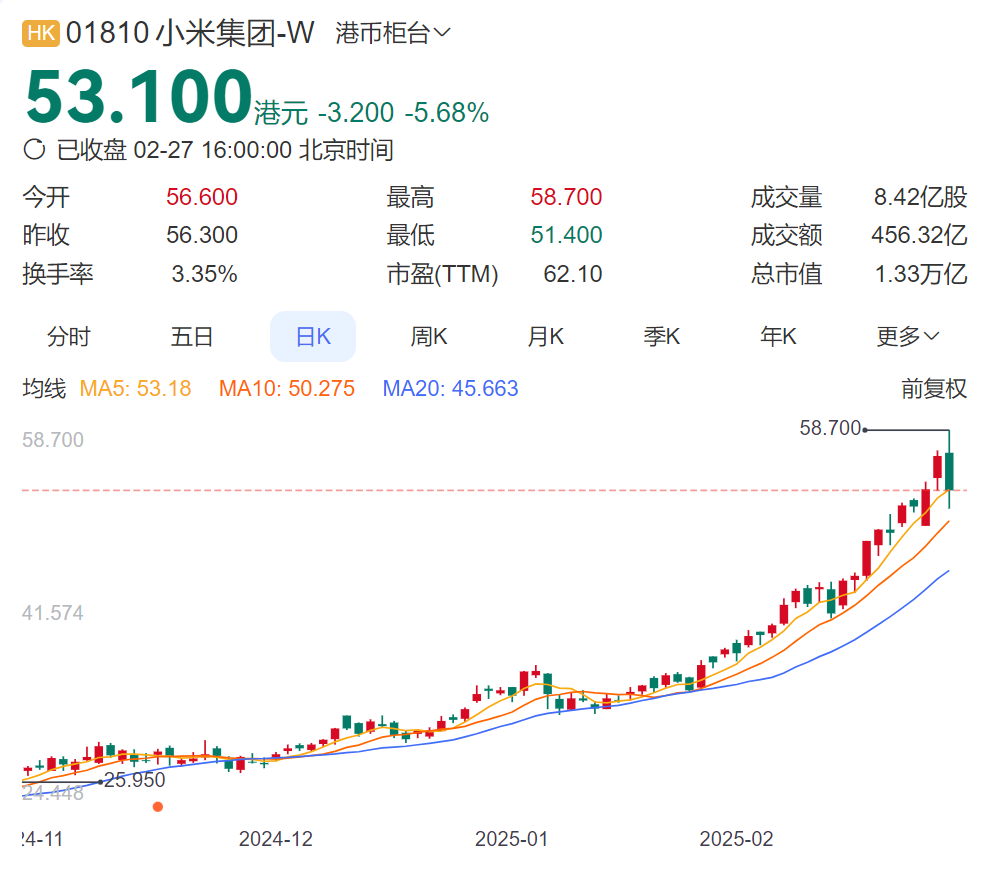Toggle the MA20 moving average label

coord(450,389)
